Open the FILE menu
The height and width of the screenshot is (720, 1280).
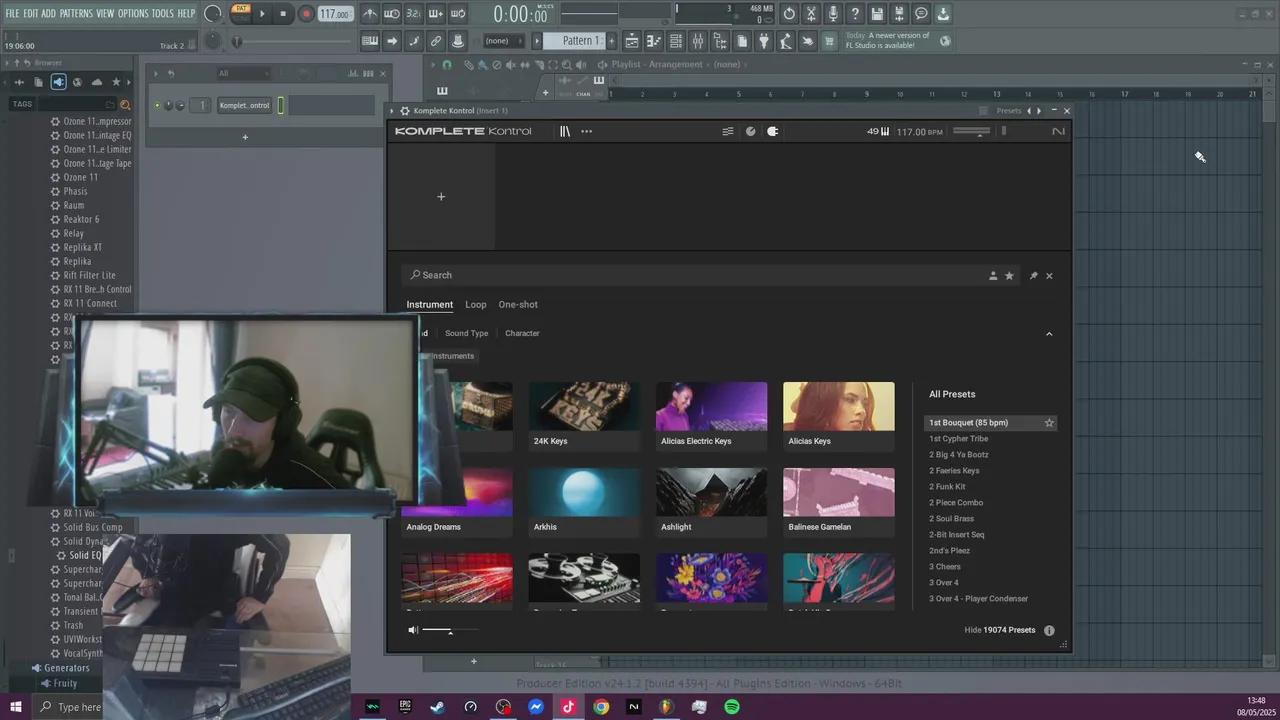(12, 13)
